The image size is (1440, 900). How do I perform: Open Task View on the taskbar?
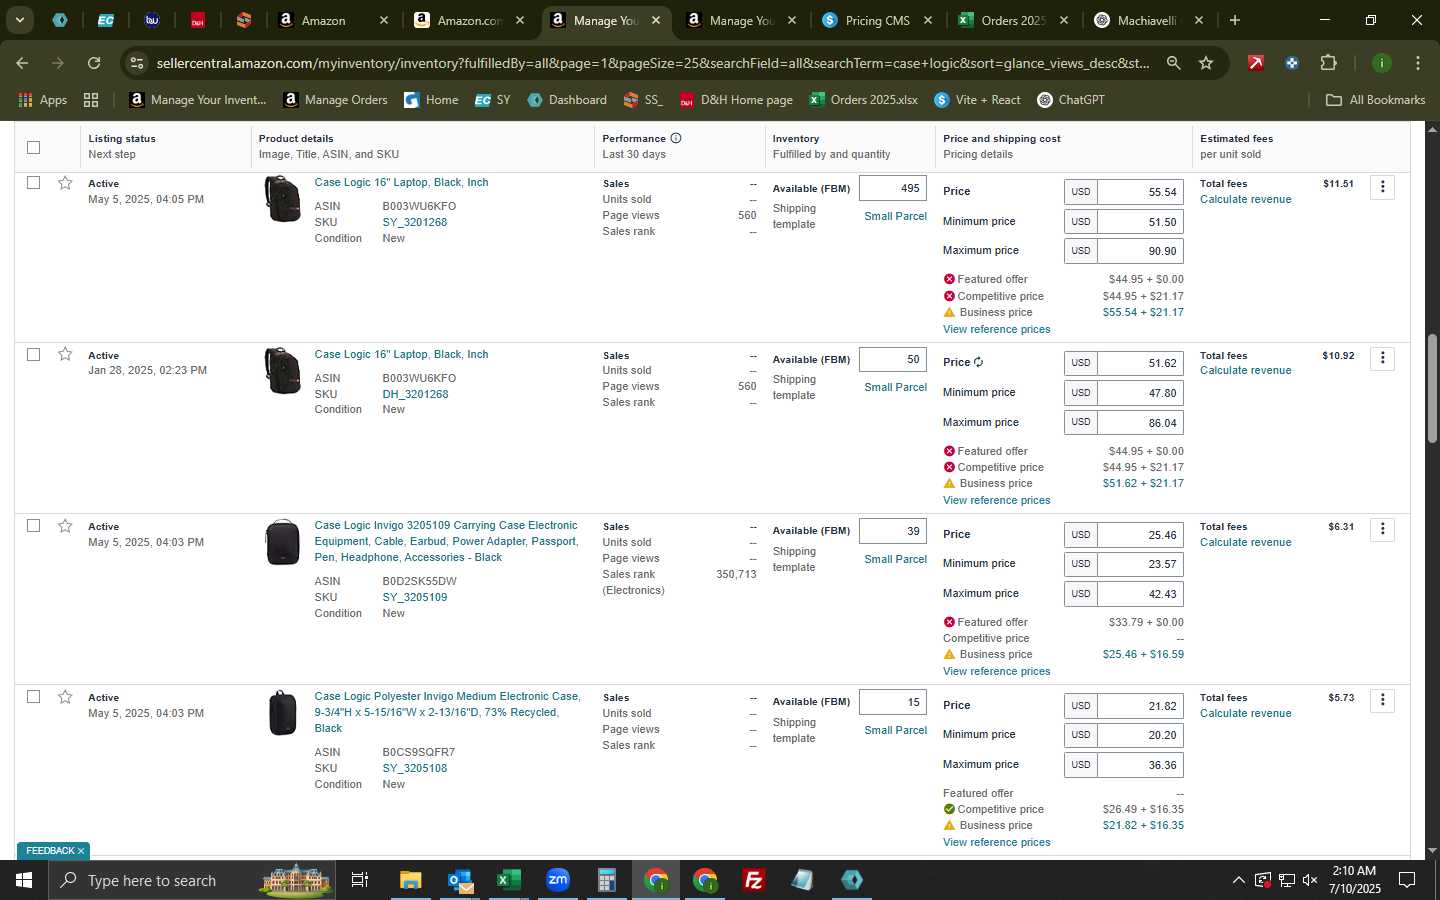tap(359, 880)
